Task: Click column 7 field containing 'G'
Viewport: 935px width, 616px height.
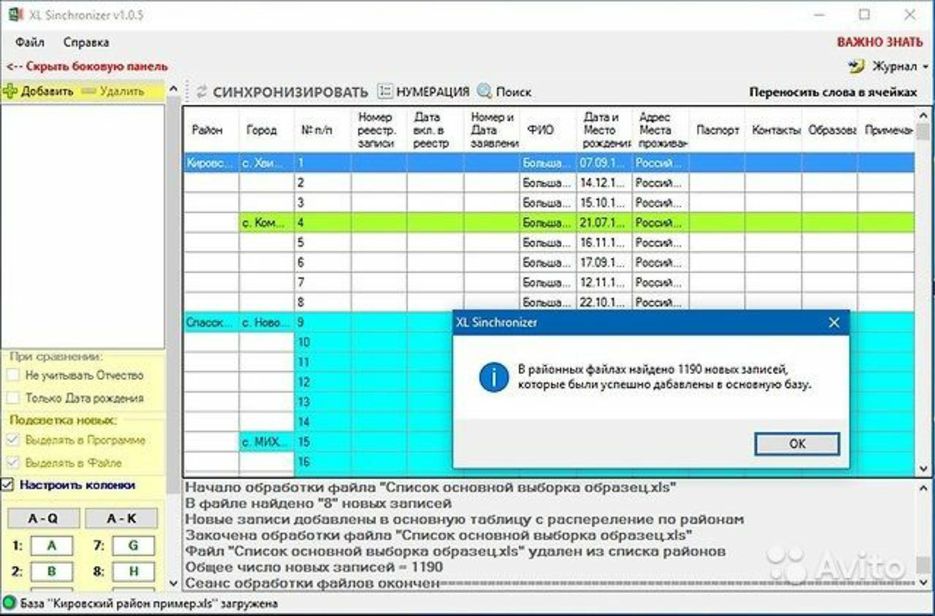Action: click(x=134, y=545)
